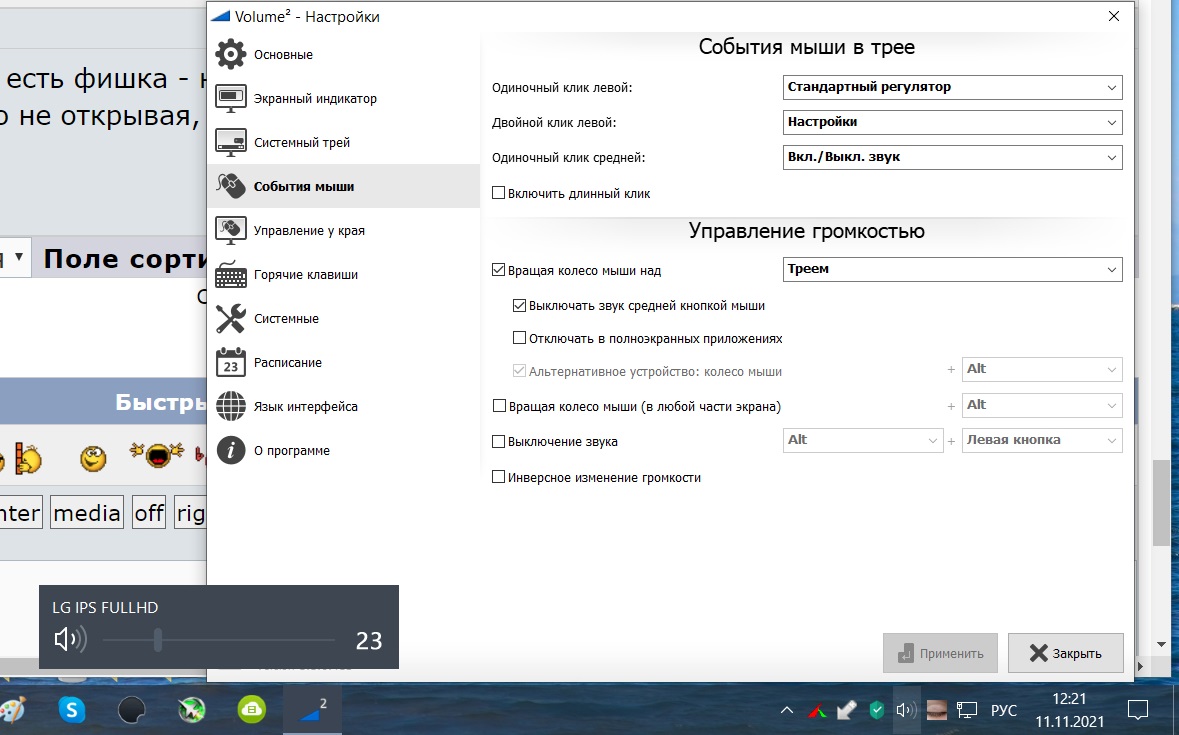This screenshot has width=1179, height=735.
Task: Expand Одиночный клик средней dropdown
Action: (x=952, y=157)
